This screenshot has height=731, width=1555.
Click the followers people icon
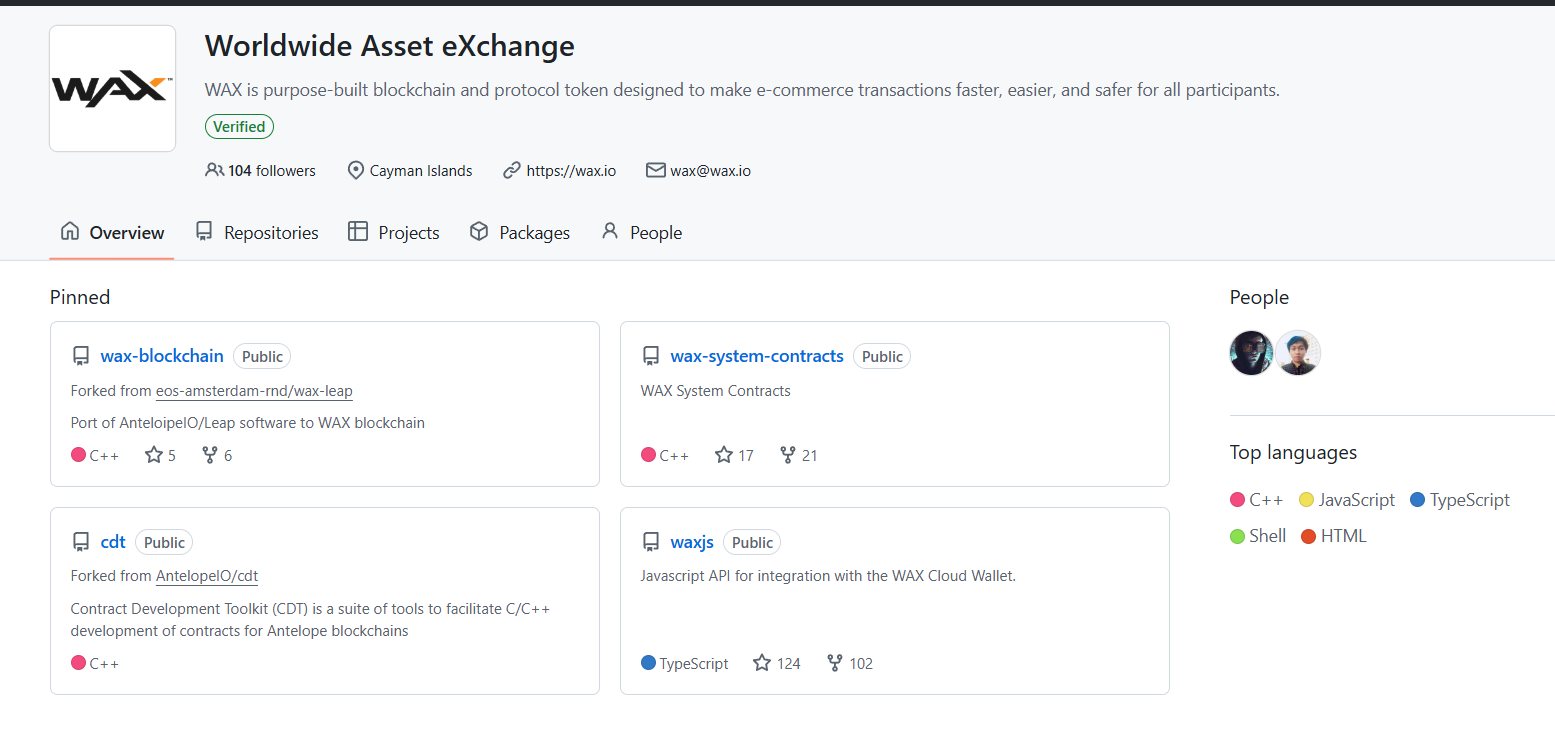click(214, 170)
